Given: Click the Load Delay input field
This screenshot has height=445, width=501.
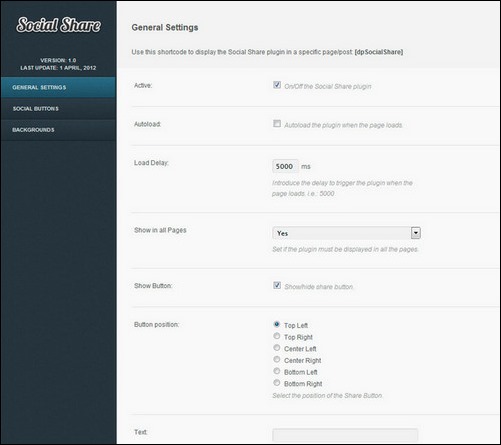Looking at the screenshot, I should 285,166.
